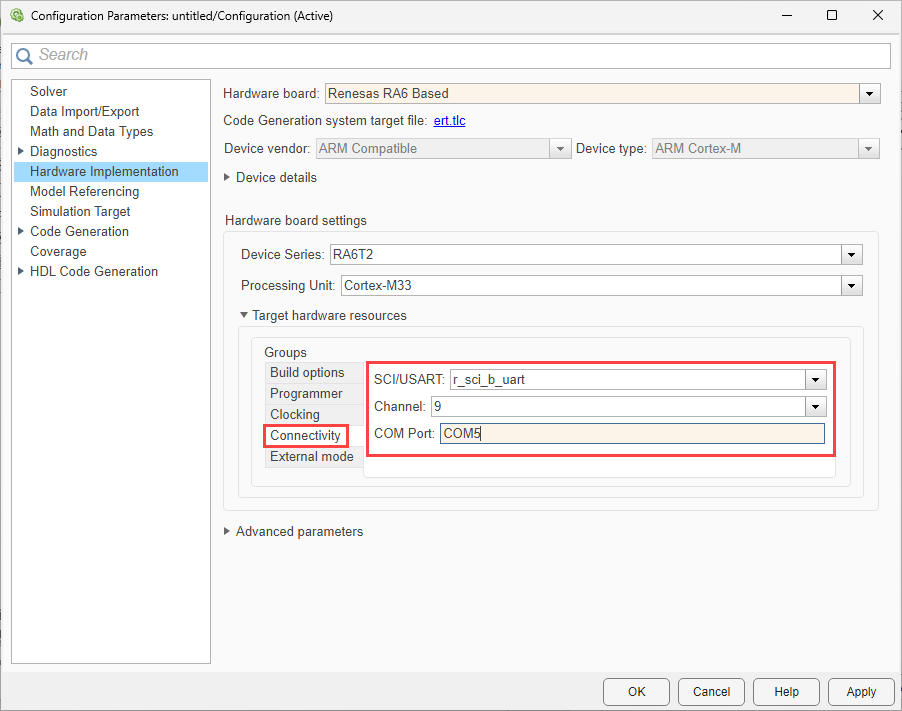The image size is (902, 711).
Task: Click the search magnifier icon
Action: pos(24,56)
